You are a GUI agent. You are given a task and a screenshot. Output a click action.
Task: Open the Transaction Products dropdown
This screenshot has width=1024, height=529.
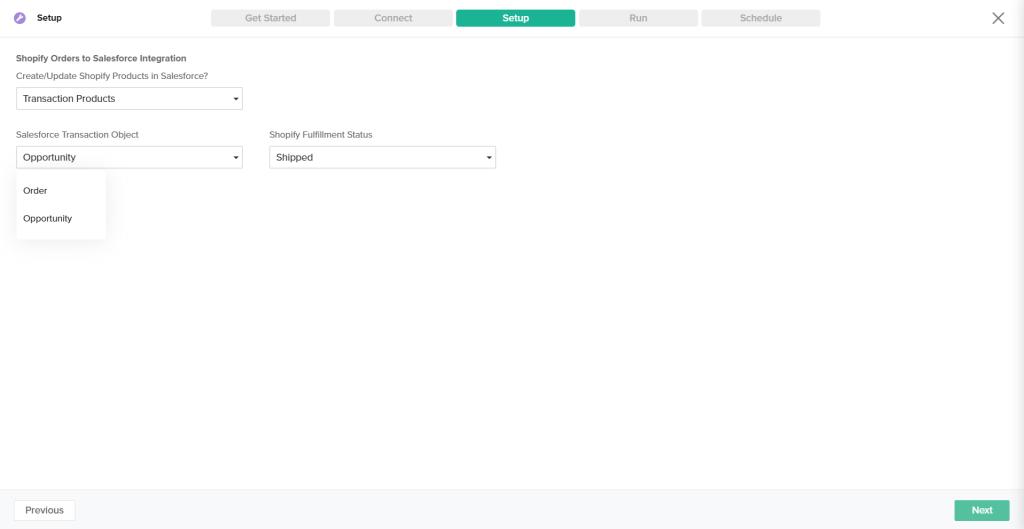129,99
